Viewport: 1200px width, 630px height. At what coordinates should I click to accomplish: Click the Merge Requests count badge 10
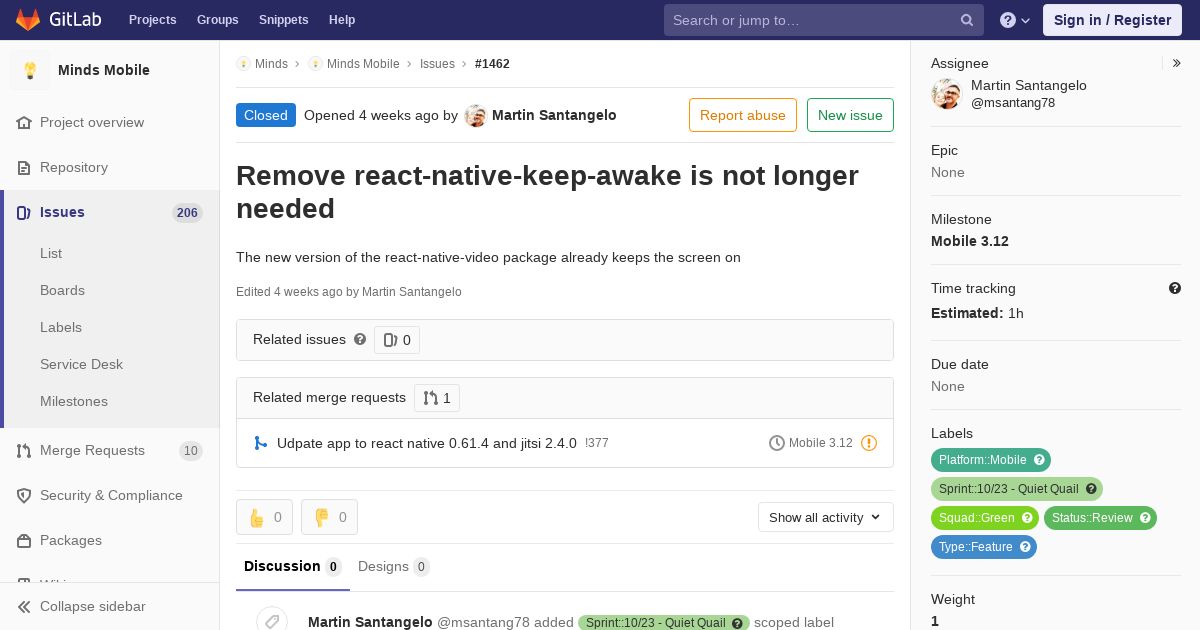[x=190, y=451]
